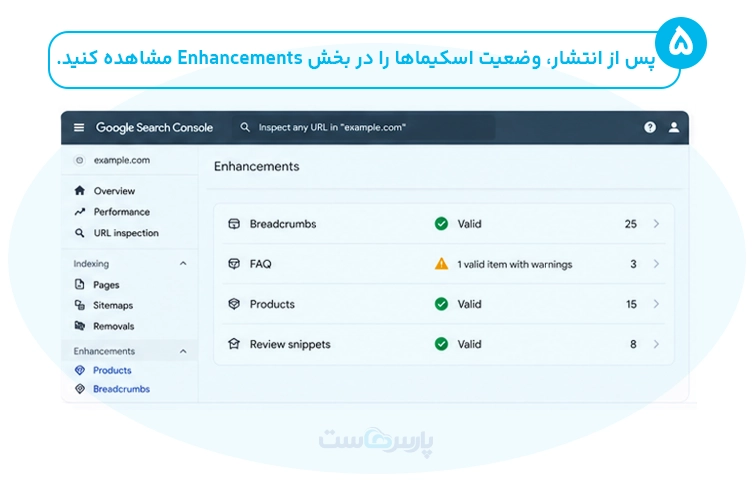The height and width of the screenshot is (483, 755).
Task: Click the example.com property icon
Action: click(79, 160)
